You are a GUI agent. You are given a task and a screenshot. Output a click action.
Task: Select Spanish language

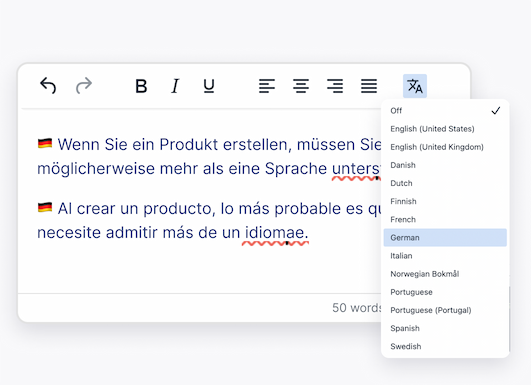coord(445,328)
